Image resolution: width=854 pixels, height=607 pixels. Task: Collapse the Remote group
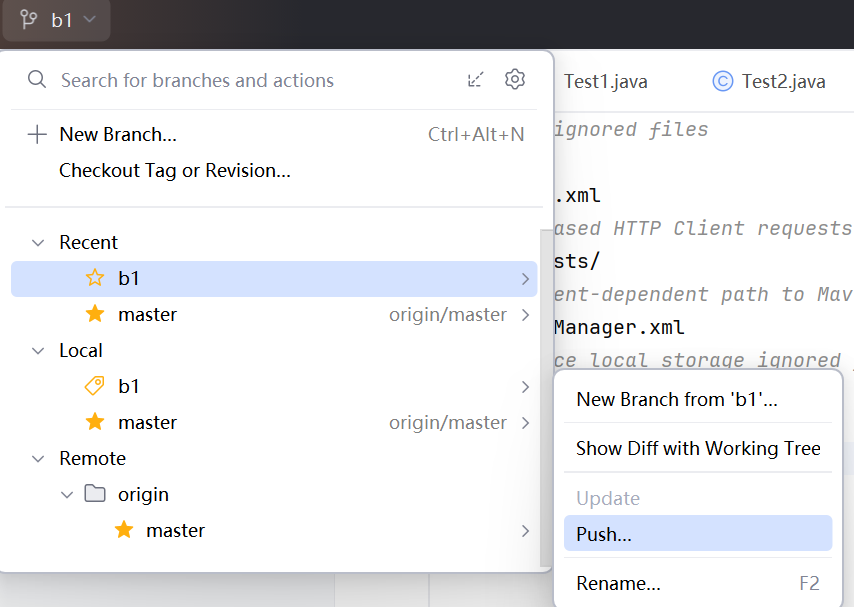[x=38, y=458]
